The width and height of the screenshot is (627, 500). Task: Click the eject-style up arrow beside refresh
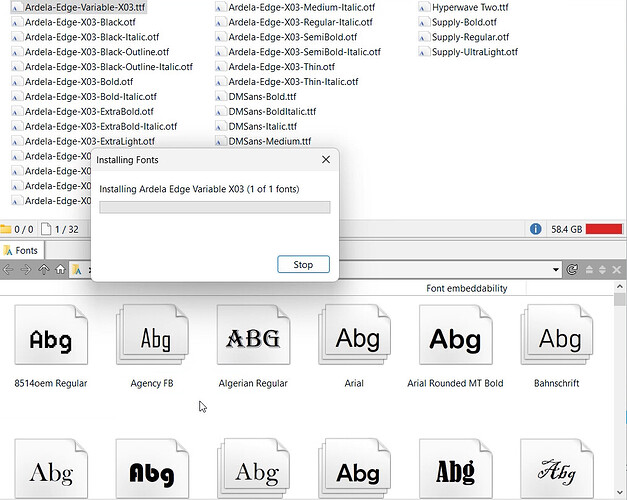[589, 270]
